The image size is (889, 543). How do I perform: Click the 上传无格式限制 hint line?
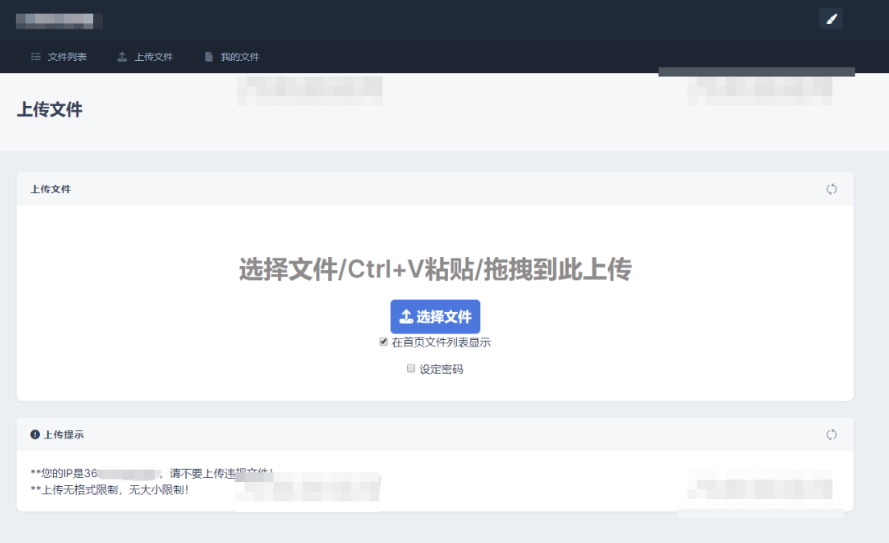109,490
